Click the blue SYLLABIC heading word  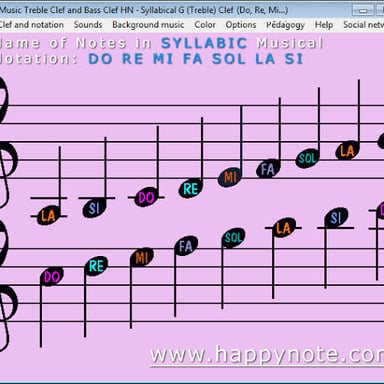pyautogui.click(x=204, y=43)
